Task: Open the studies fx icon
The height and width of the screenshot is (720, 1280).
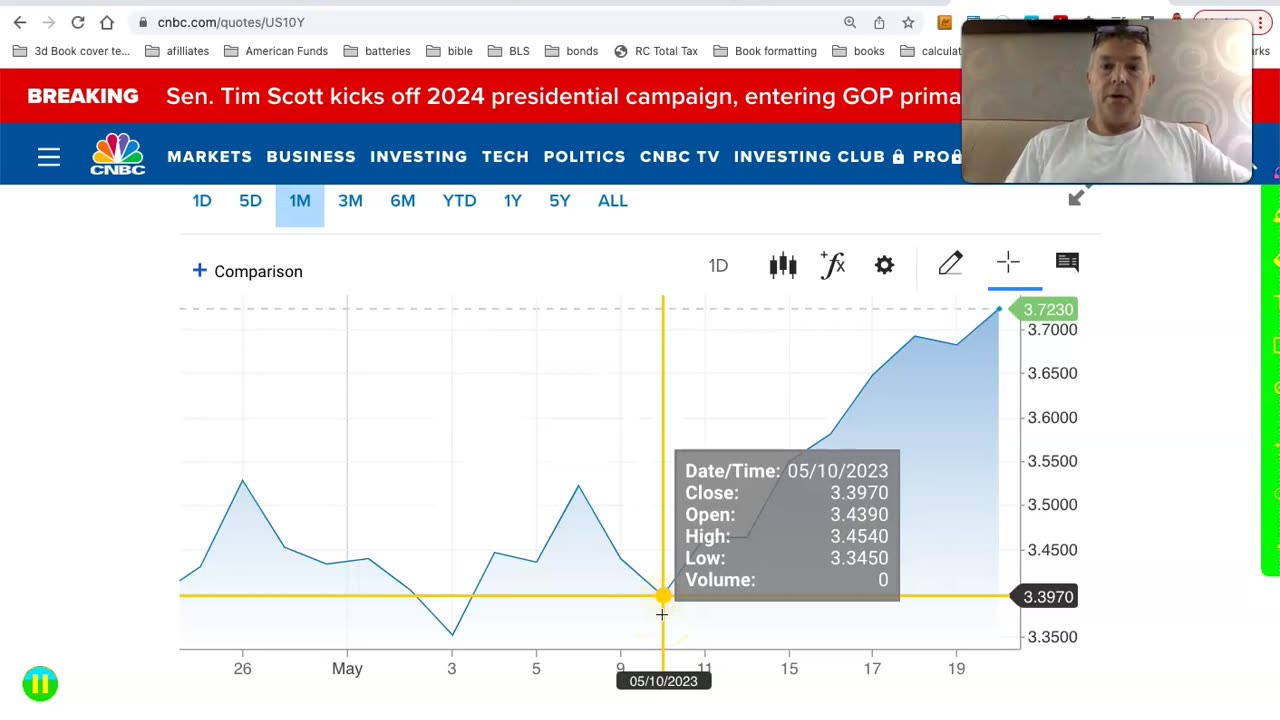Action: pos(833,265)
